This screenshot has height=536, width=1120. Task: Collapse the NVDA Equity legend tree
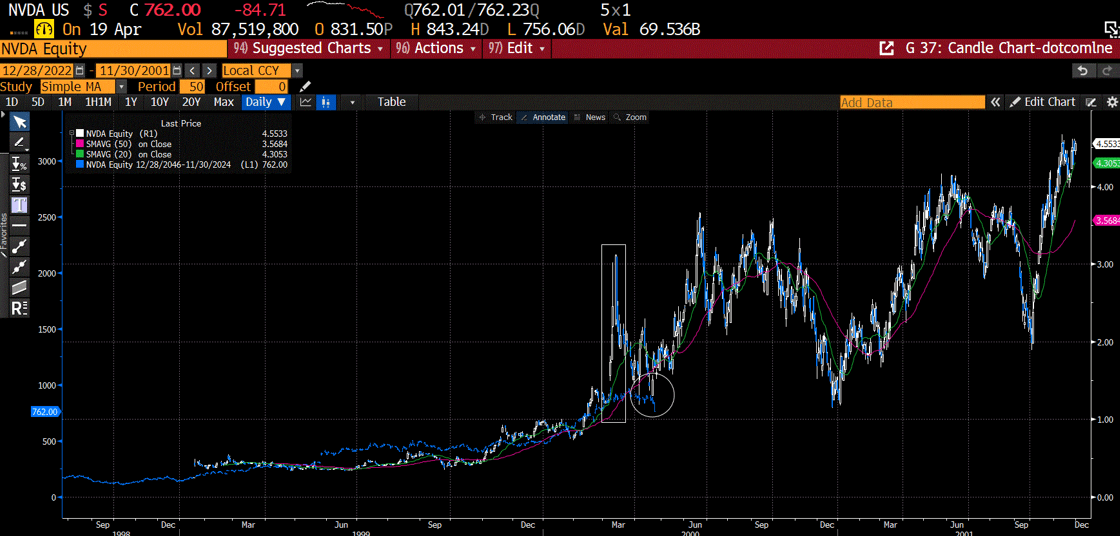[x=71, y=133]
